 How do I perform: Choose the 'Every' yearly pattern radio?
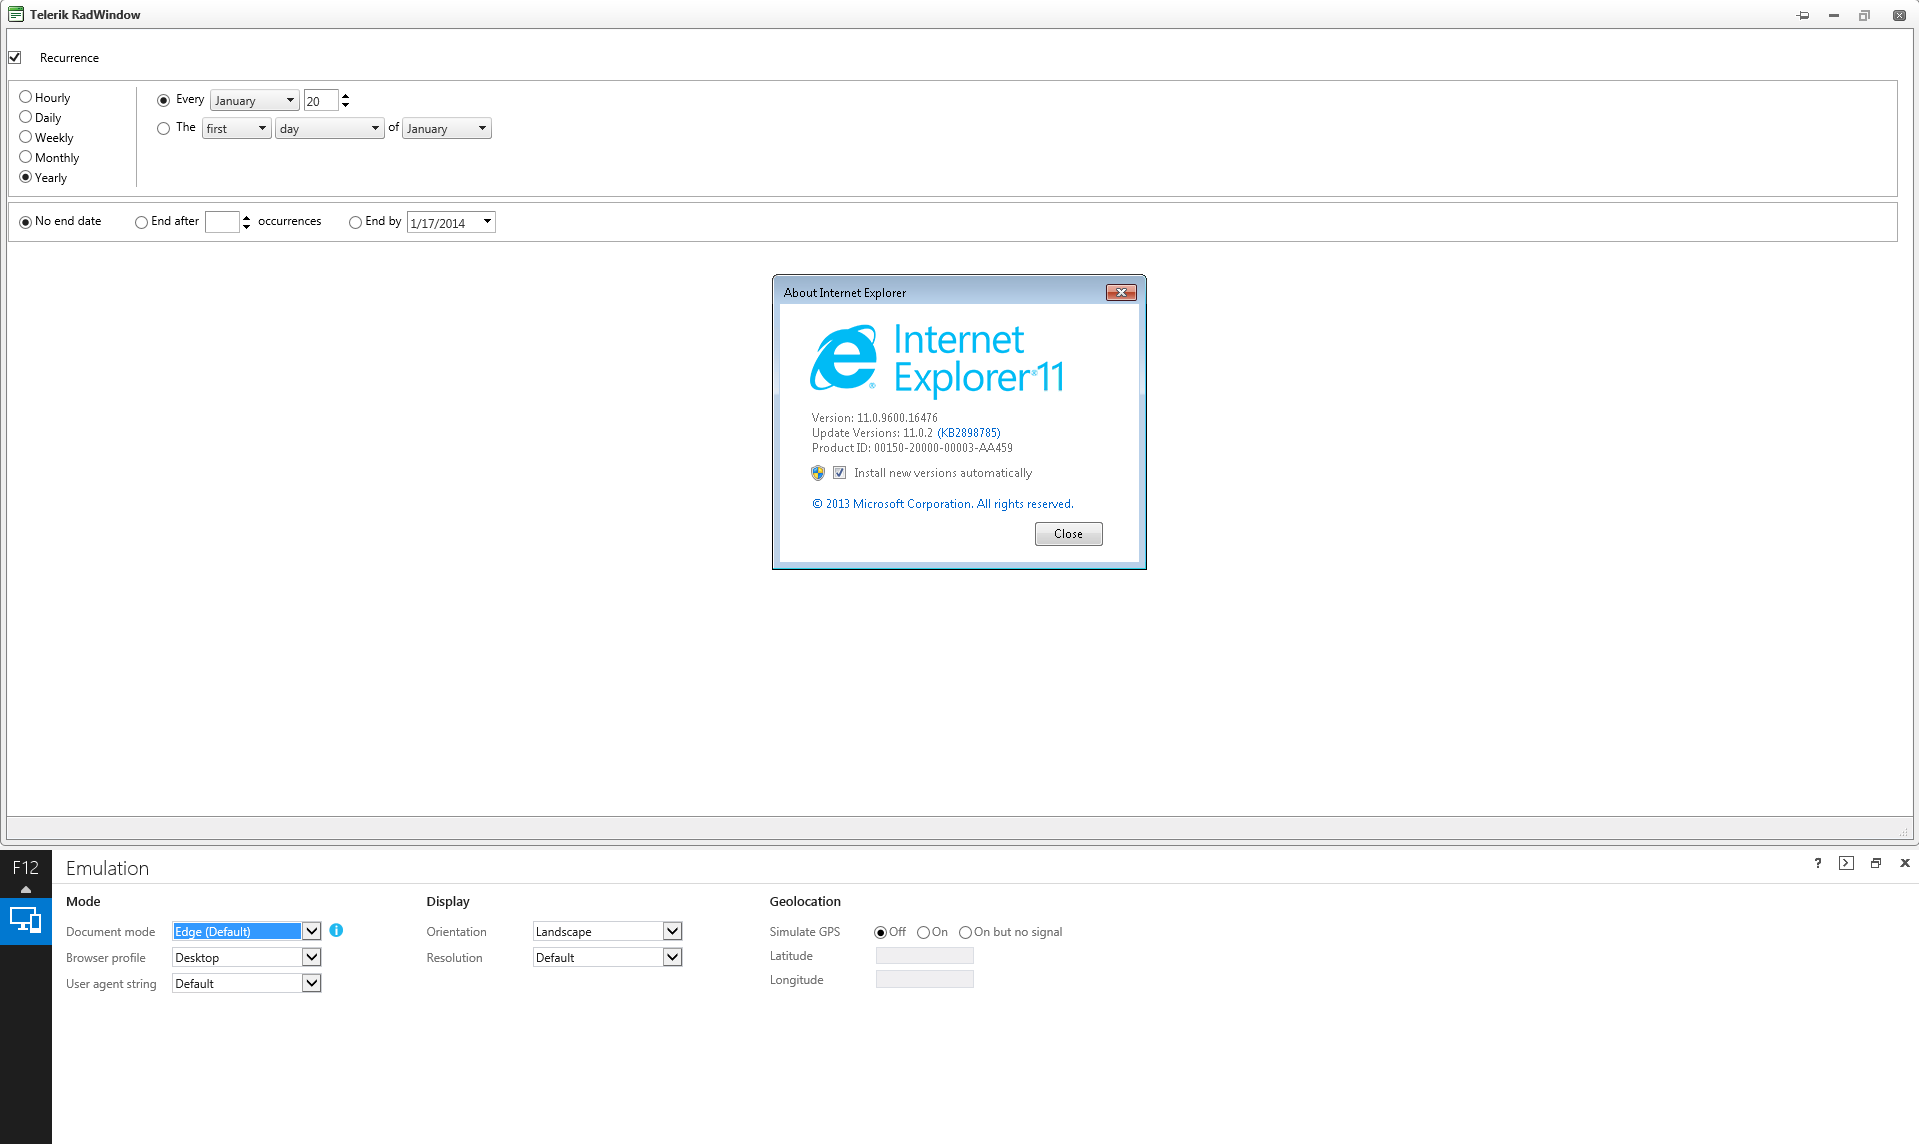[163, 100]
